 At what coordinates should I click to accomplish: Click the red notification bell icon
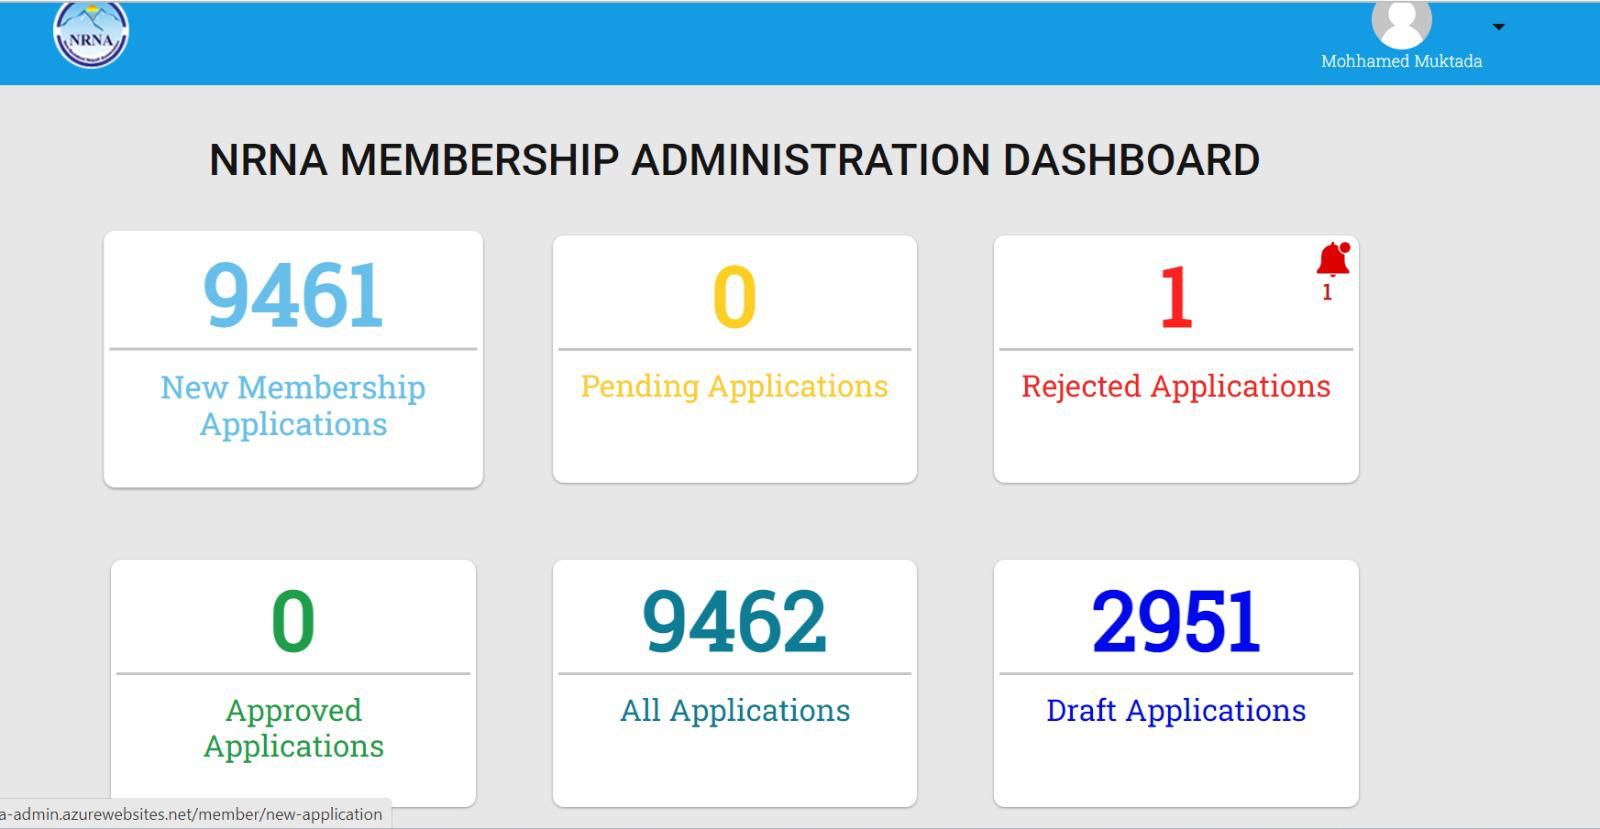pos(1332,260)
